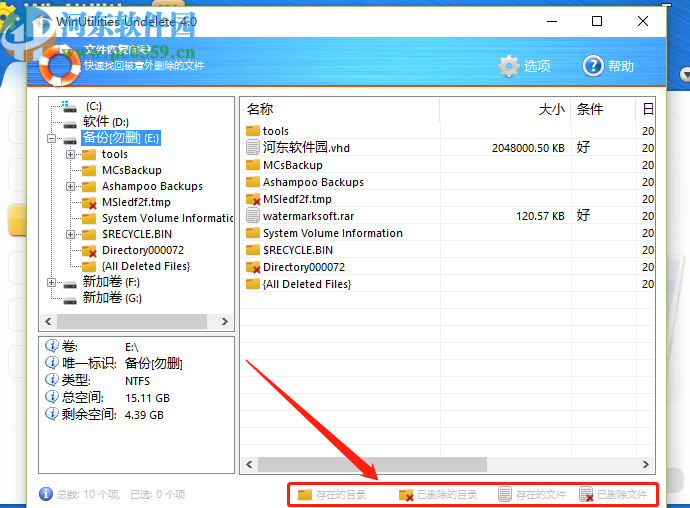Click $RECYCLE.BIN folder icon in file list
Screen dimensions: 690x508
point(253,250)
